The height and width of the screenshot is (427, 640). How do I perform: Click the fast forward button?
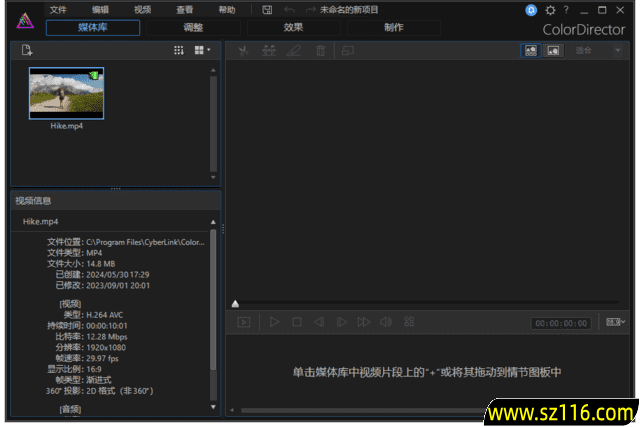click(363, 322)
